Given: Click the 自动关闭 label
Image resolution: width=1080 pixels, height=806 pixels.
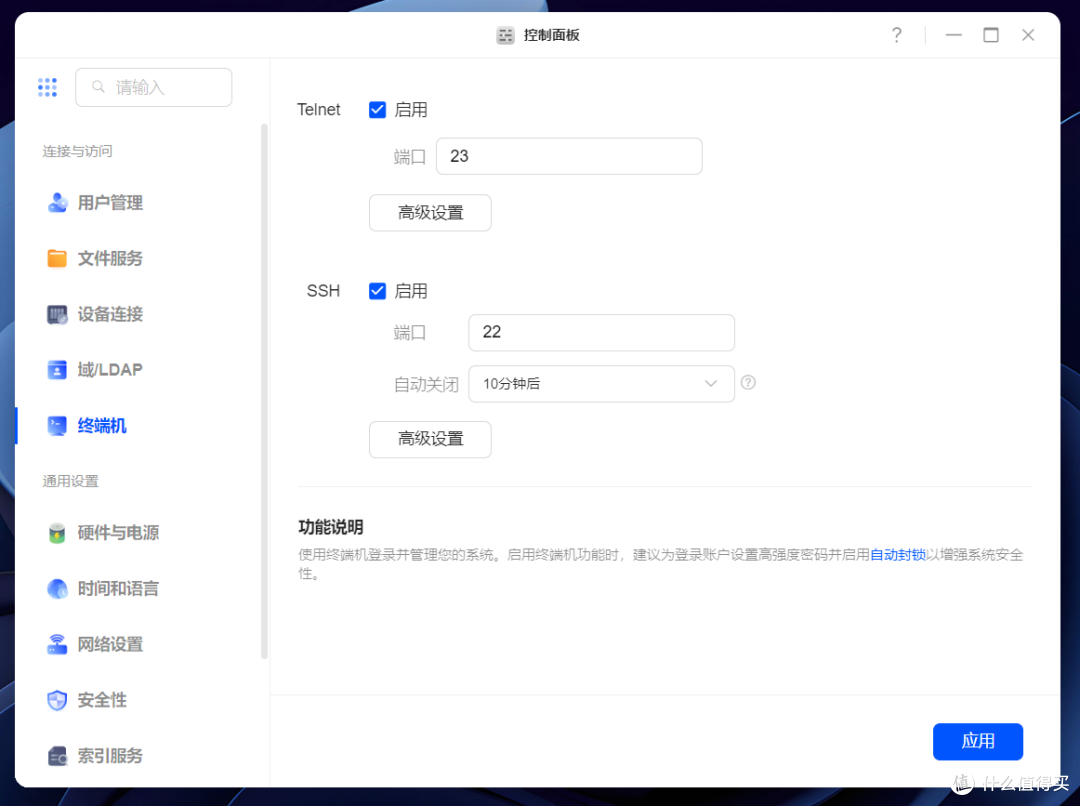Looking at the screenshot, I should (426, 384).
